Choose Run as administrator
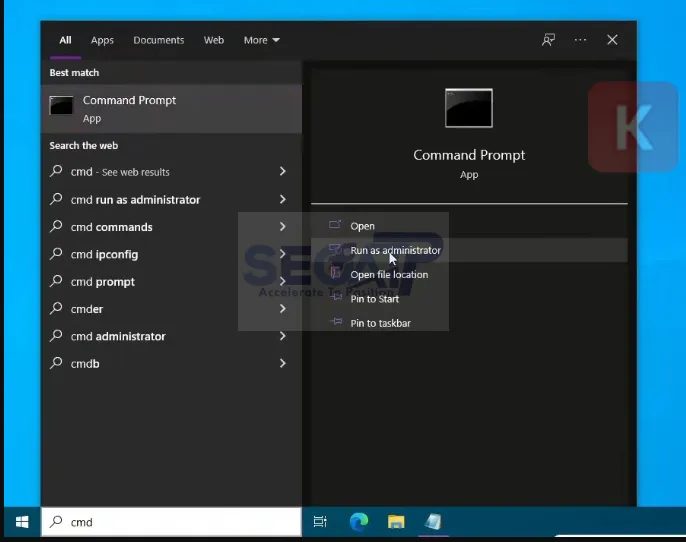Screen dimensions: 686x542 469,250
